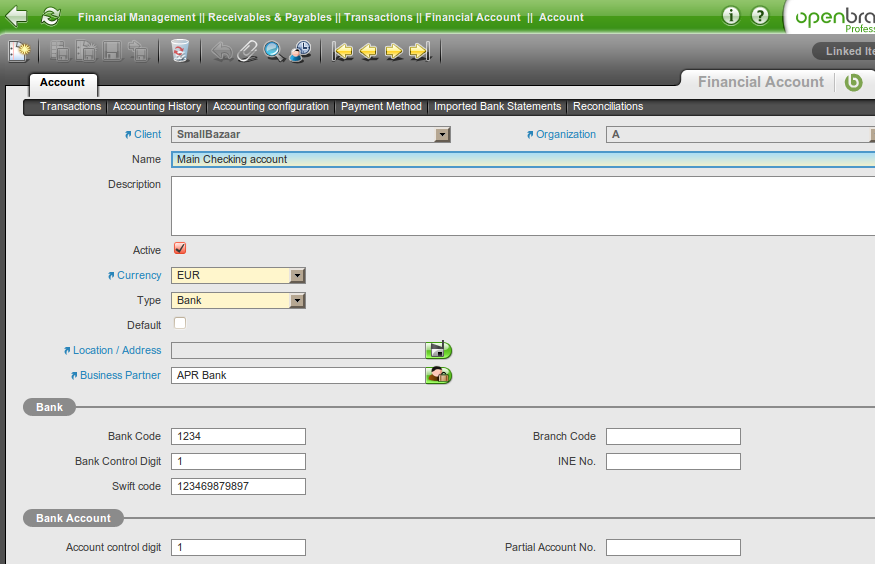The height and width of the screenshot is (564, 875).
Task: Switch to the Accounting History tab
Action: click(x=157, y=106)
